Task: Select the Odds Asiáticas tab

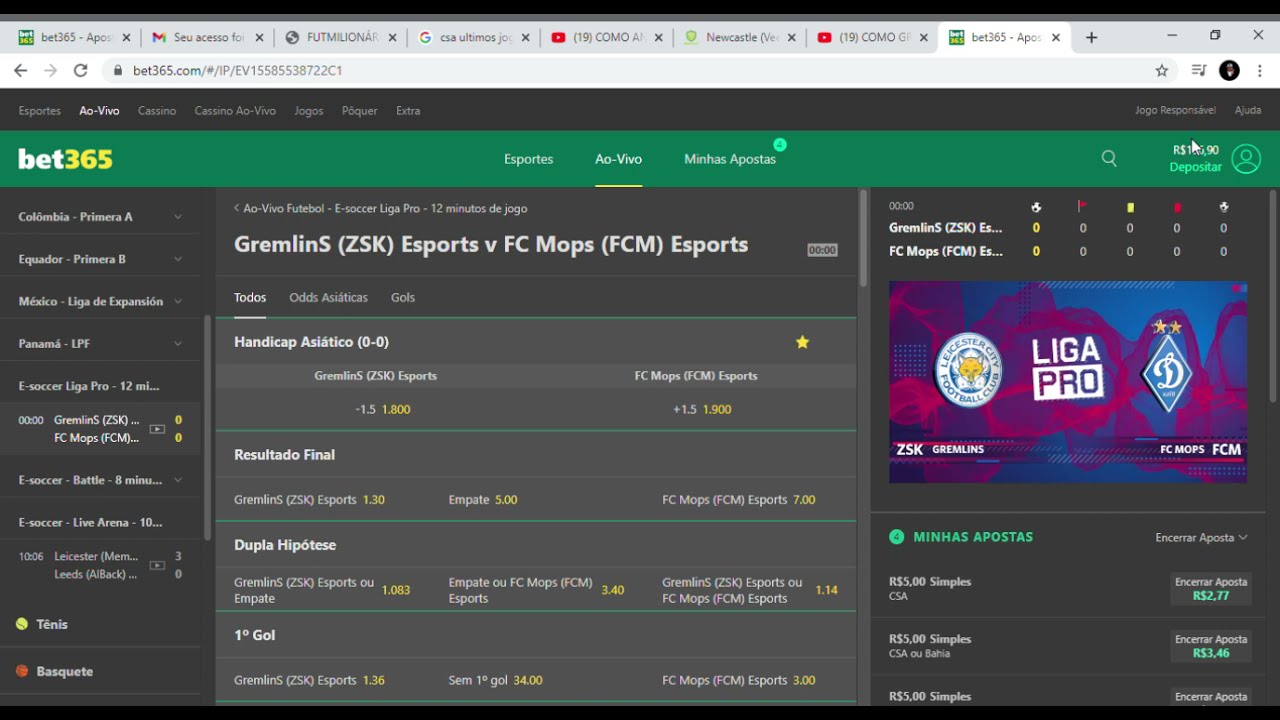Action: point(328,298)
